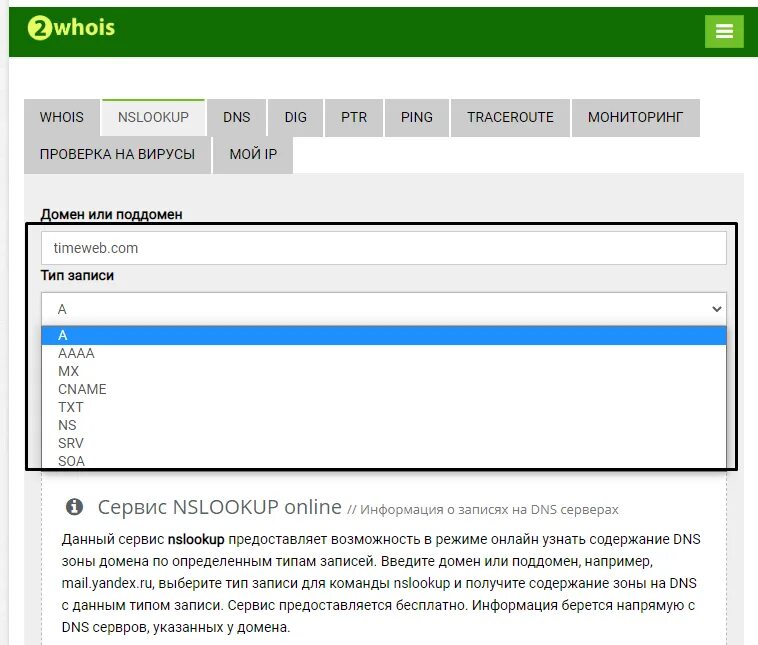
Task: Click the Домен или поддомен label
Action: tap(112, 214)
